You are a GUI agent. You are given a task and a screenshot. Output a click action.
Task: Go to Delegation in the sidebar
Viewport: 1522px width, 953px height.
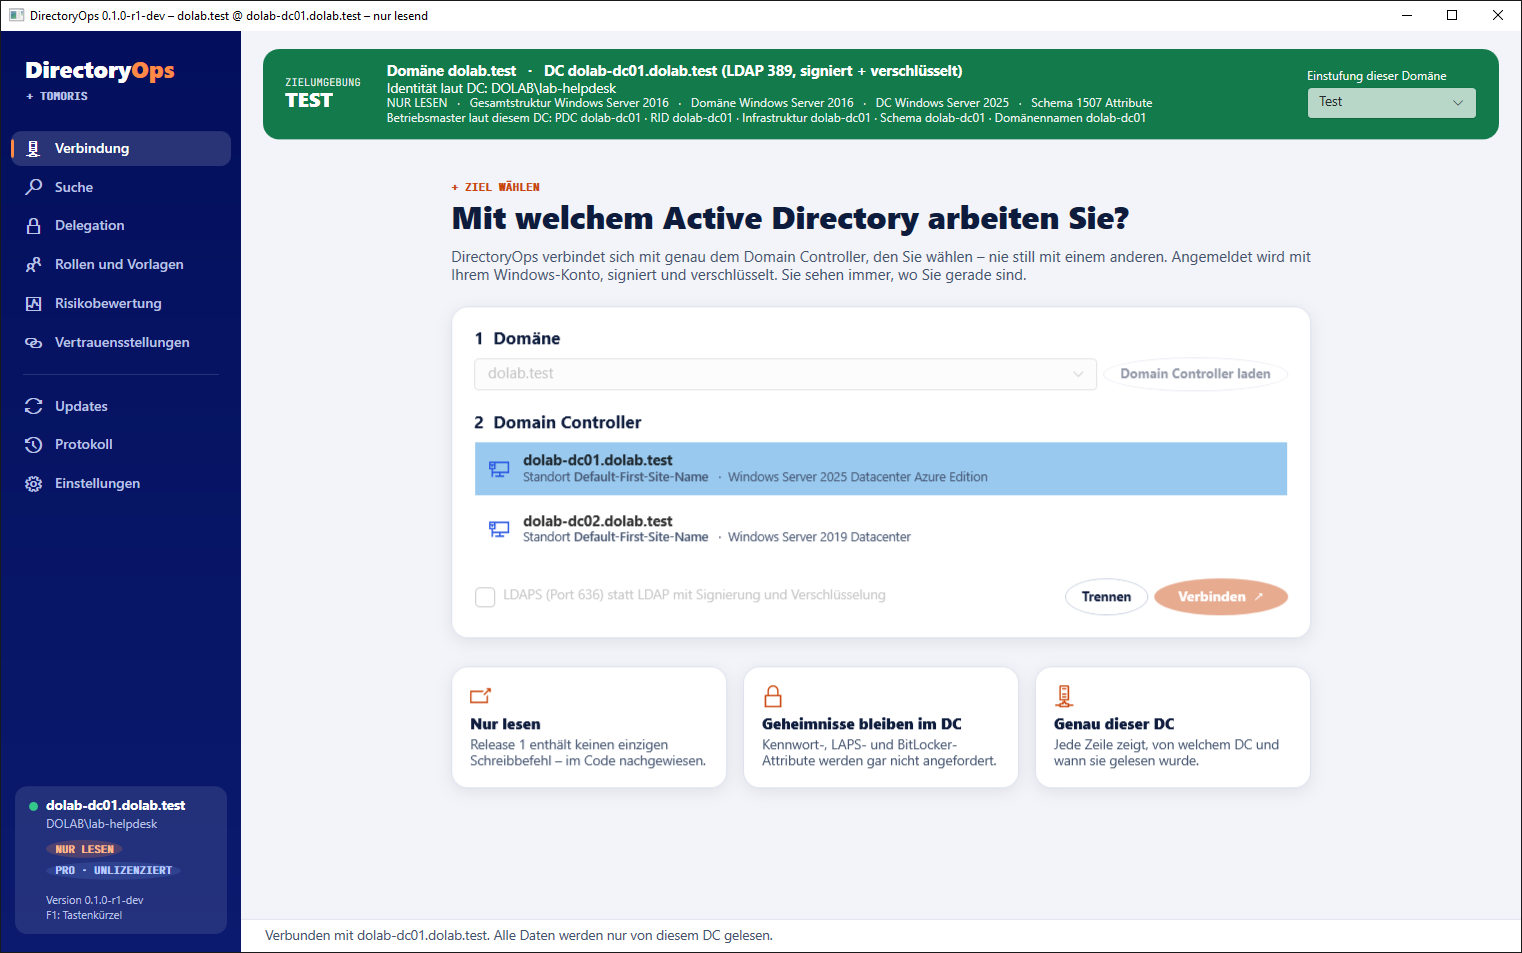point(121,226)
